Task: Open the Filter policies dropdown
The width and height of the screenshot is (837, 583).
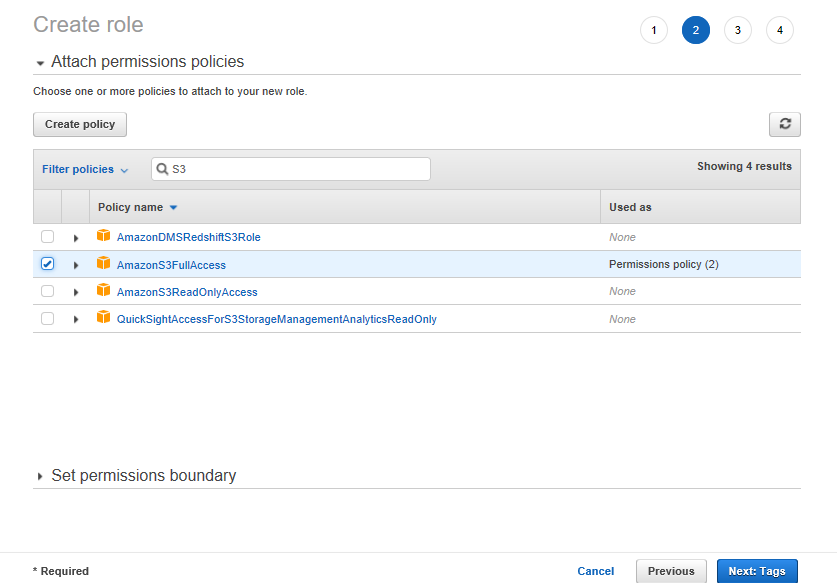Action: 85,169
